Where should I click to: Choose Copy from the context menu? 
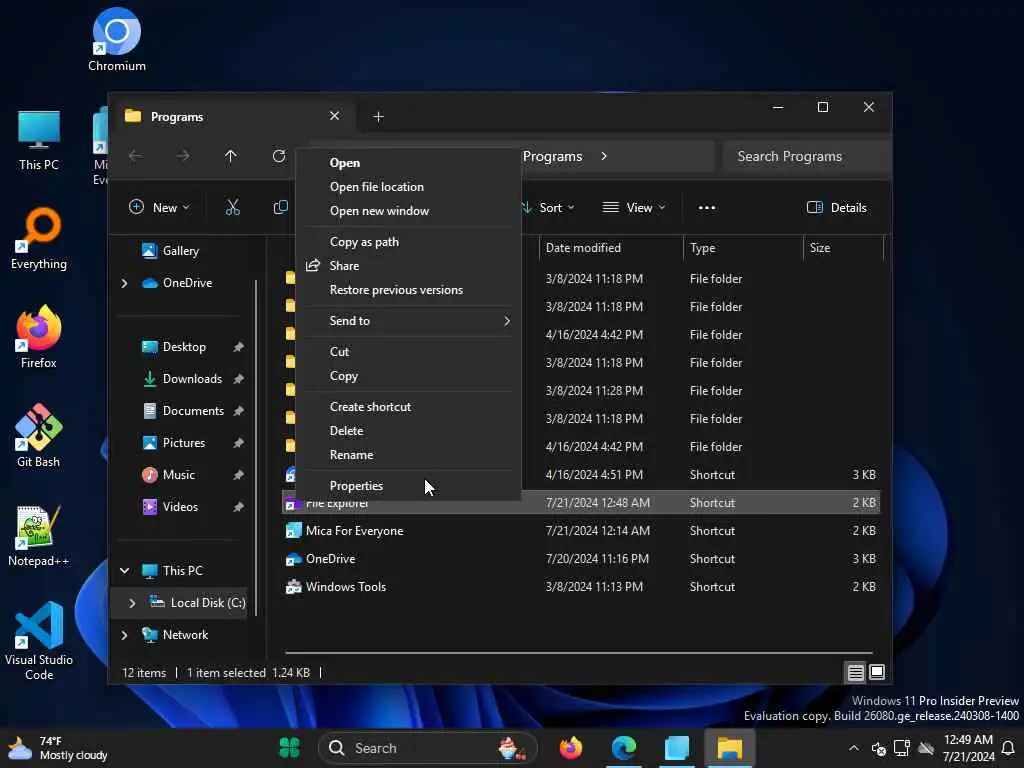409,376
